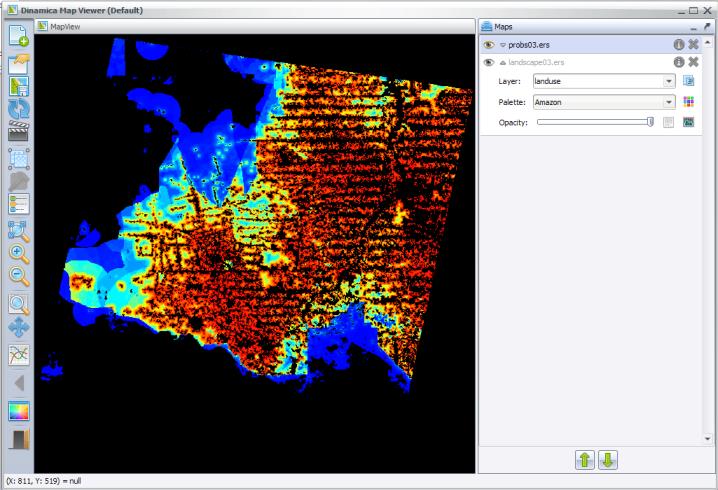Hide the probs03.ers map layer
The height and width of the screenshot is (490, 718).
tap(489, 45)
